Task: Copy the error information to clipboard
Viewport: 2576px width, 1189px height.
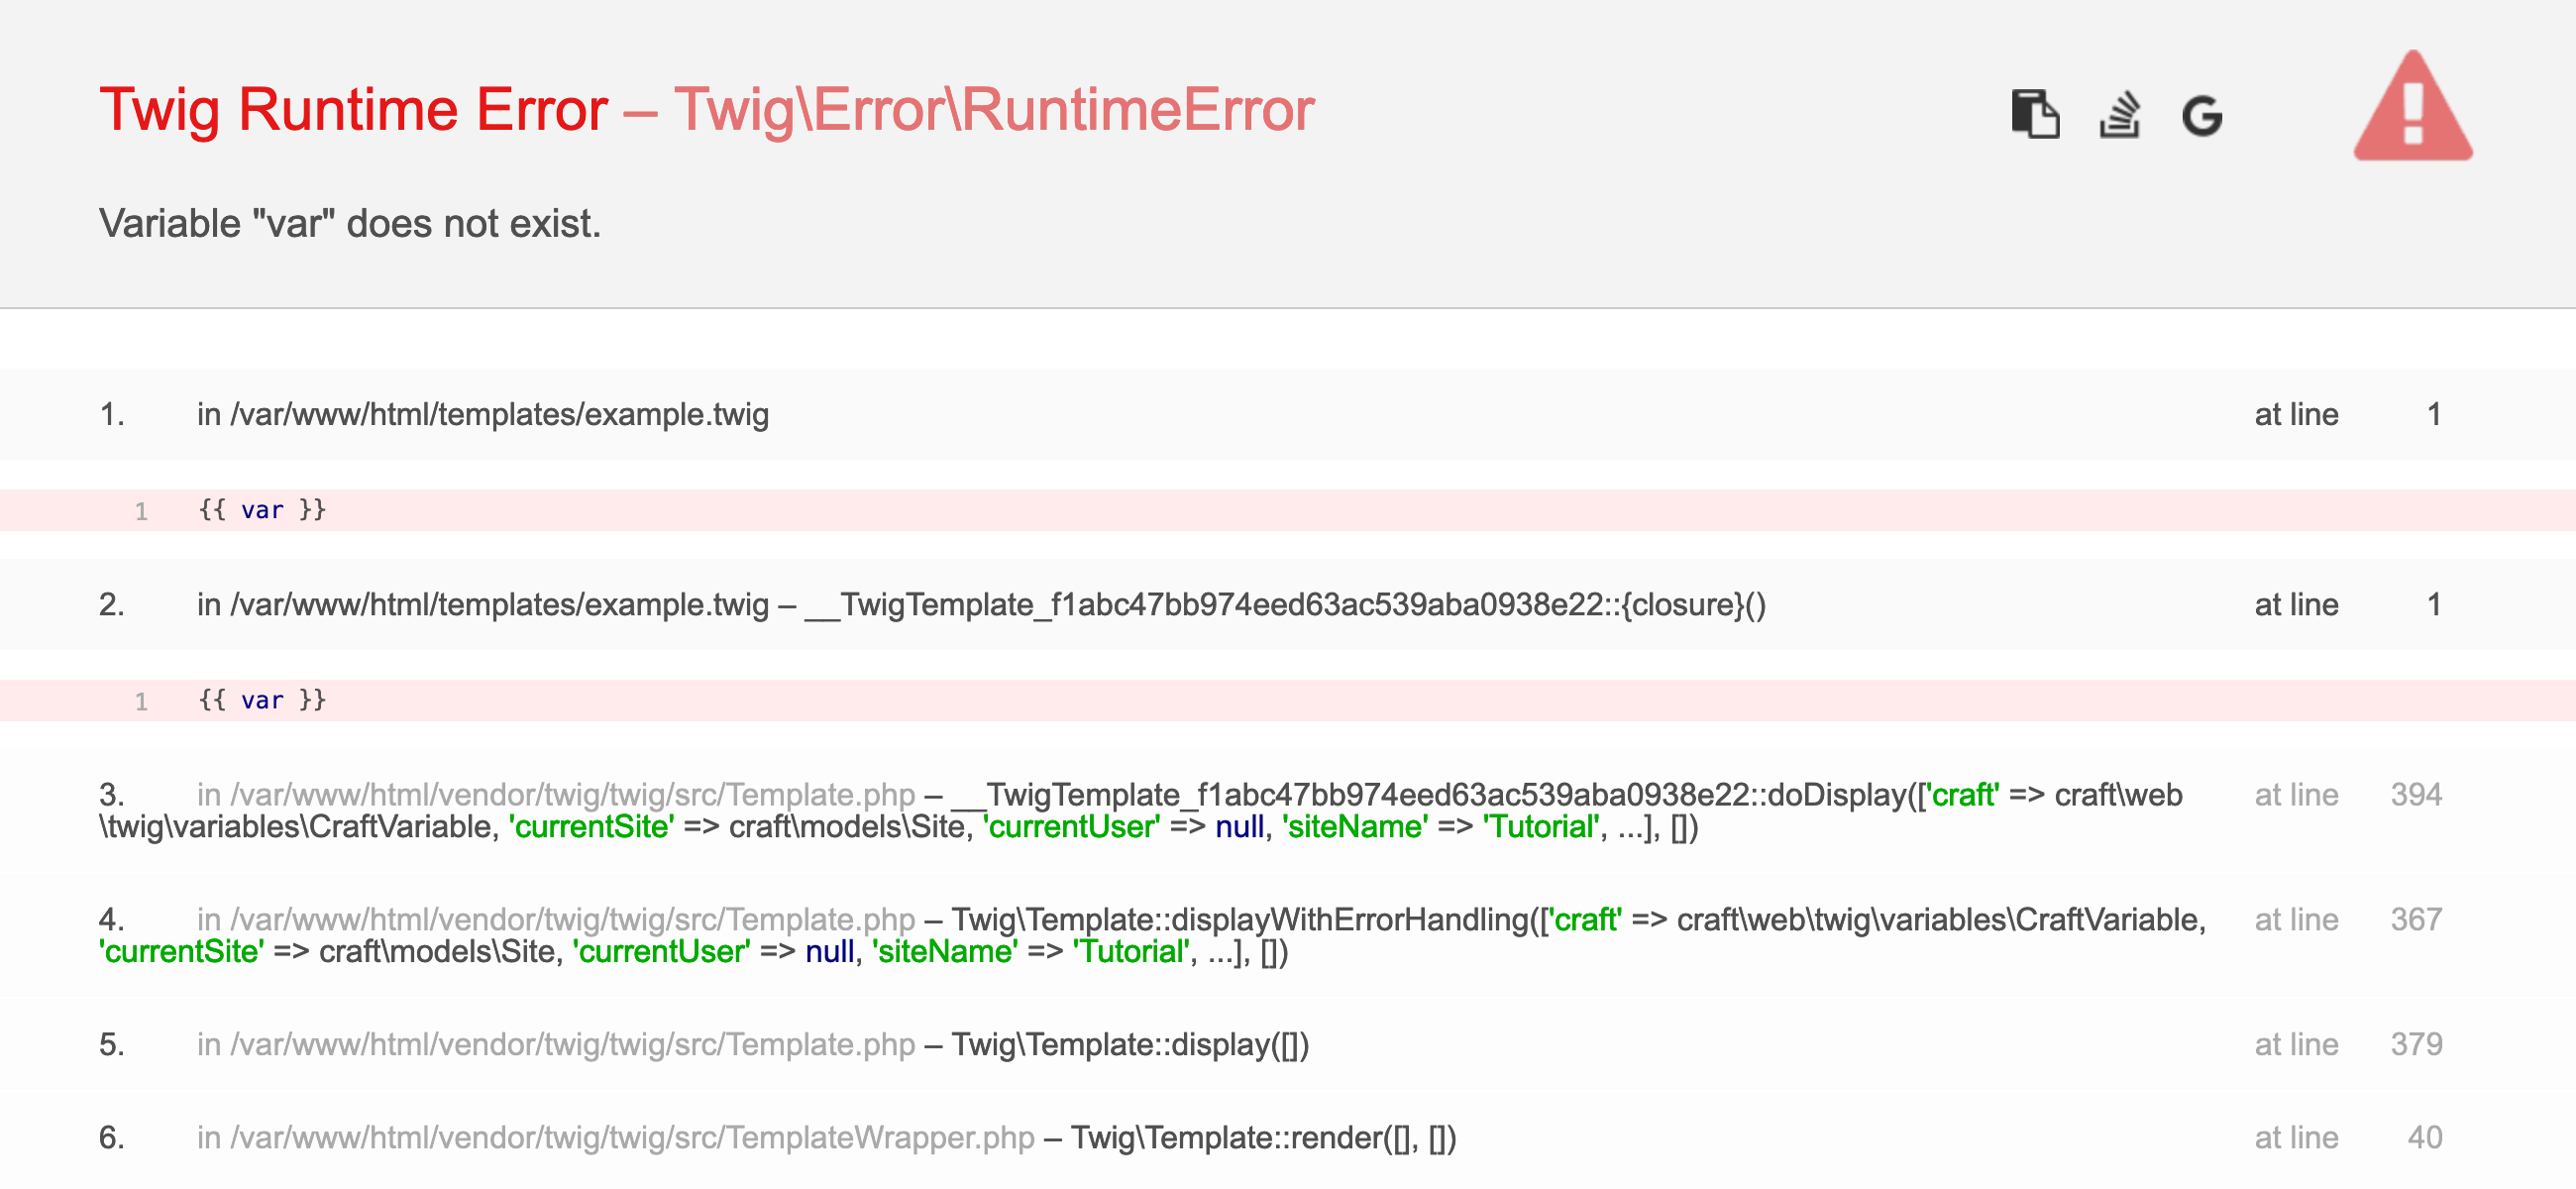Action: (2036, 117)
